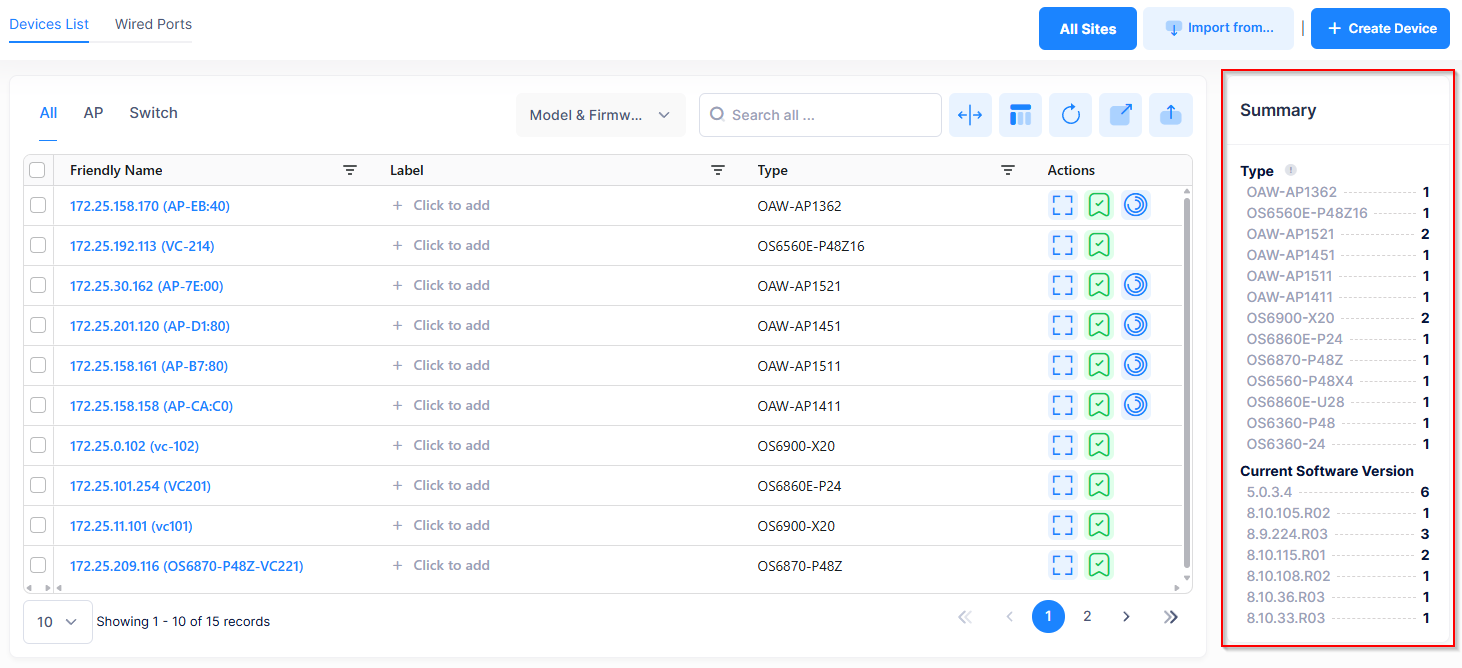Open device link 172.25.209.116 (OS6870-P48Z-VC221)
1462x668 pixels.
(186, 566)
